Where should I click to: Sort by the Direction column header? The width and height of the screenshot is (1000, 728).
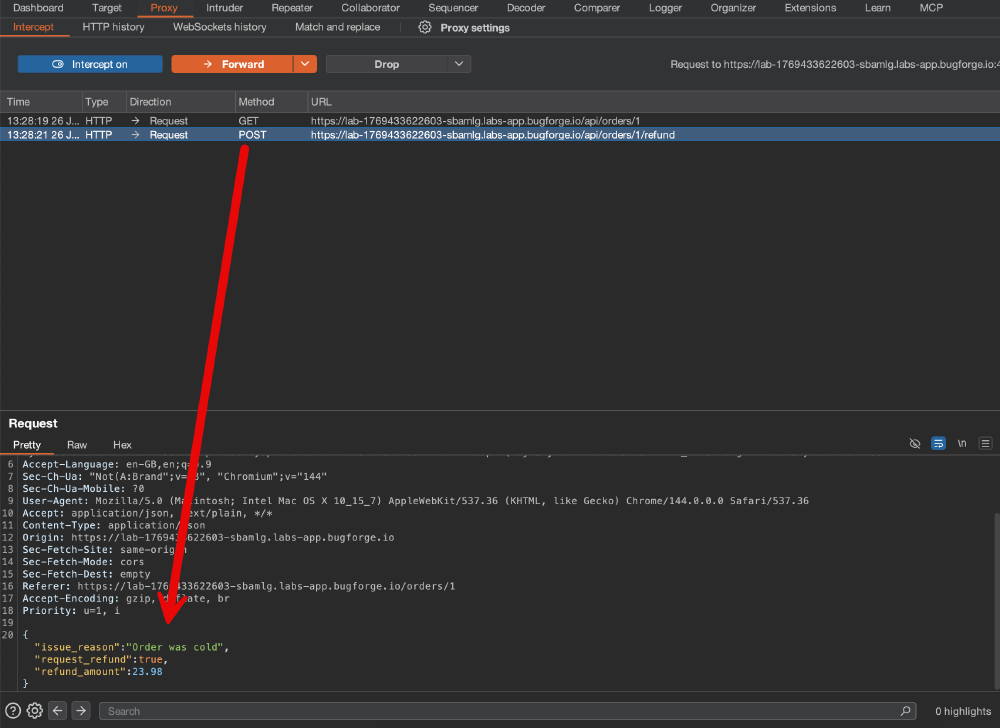pyautogui.click(x=180, y=101)
